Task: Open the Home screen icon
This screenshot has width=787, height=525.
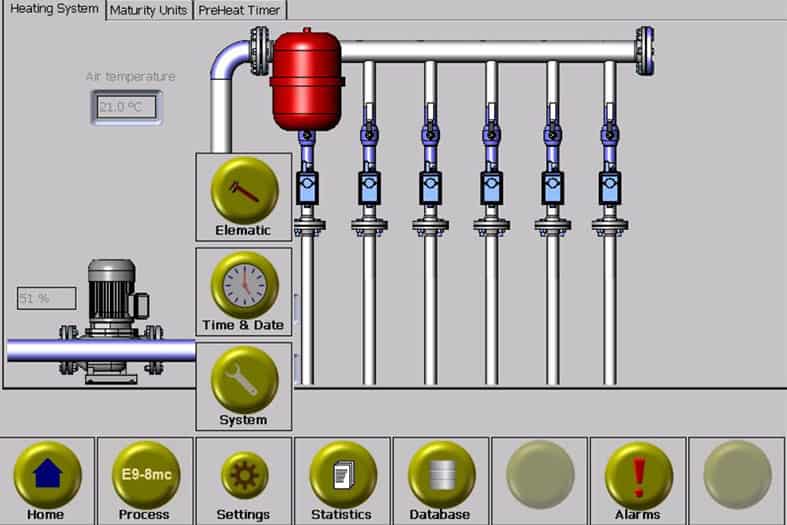Action: click(x=46, y=474)
